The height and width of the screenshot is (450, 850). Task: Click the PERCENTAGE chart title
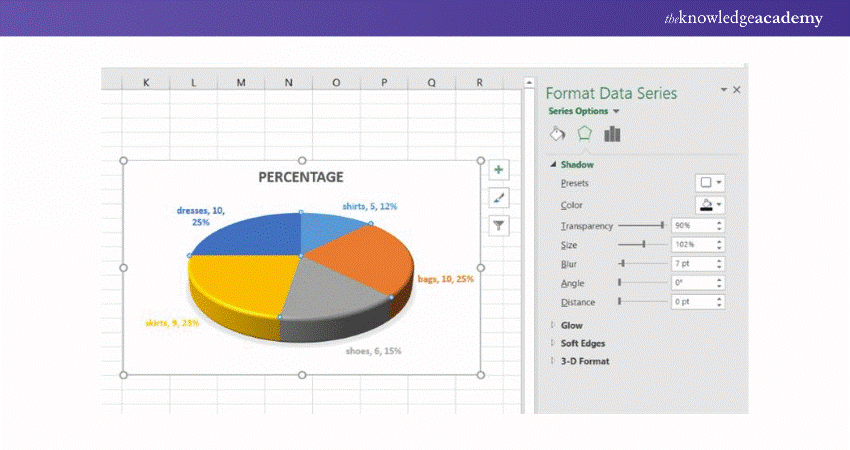click(301, 177)
